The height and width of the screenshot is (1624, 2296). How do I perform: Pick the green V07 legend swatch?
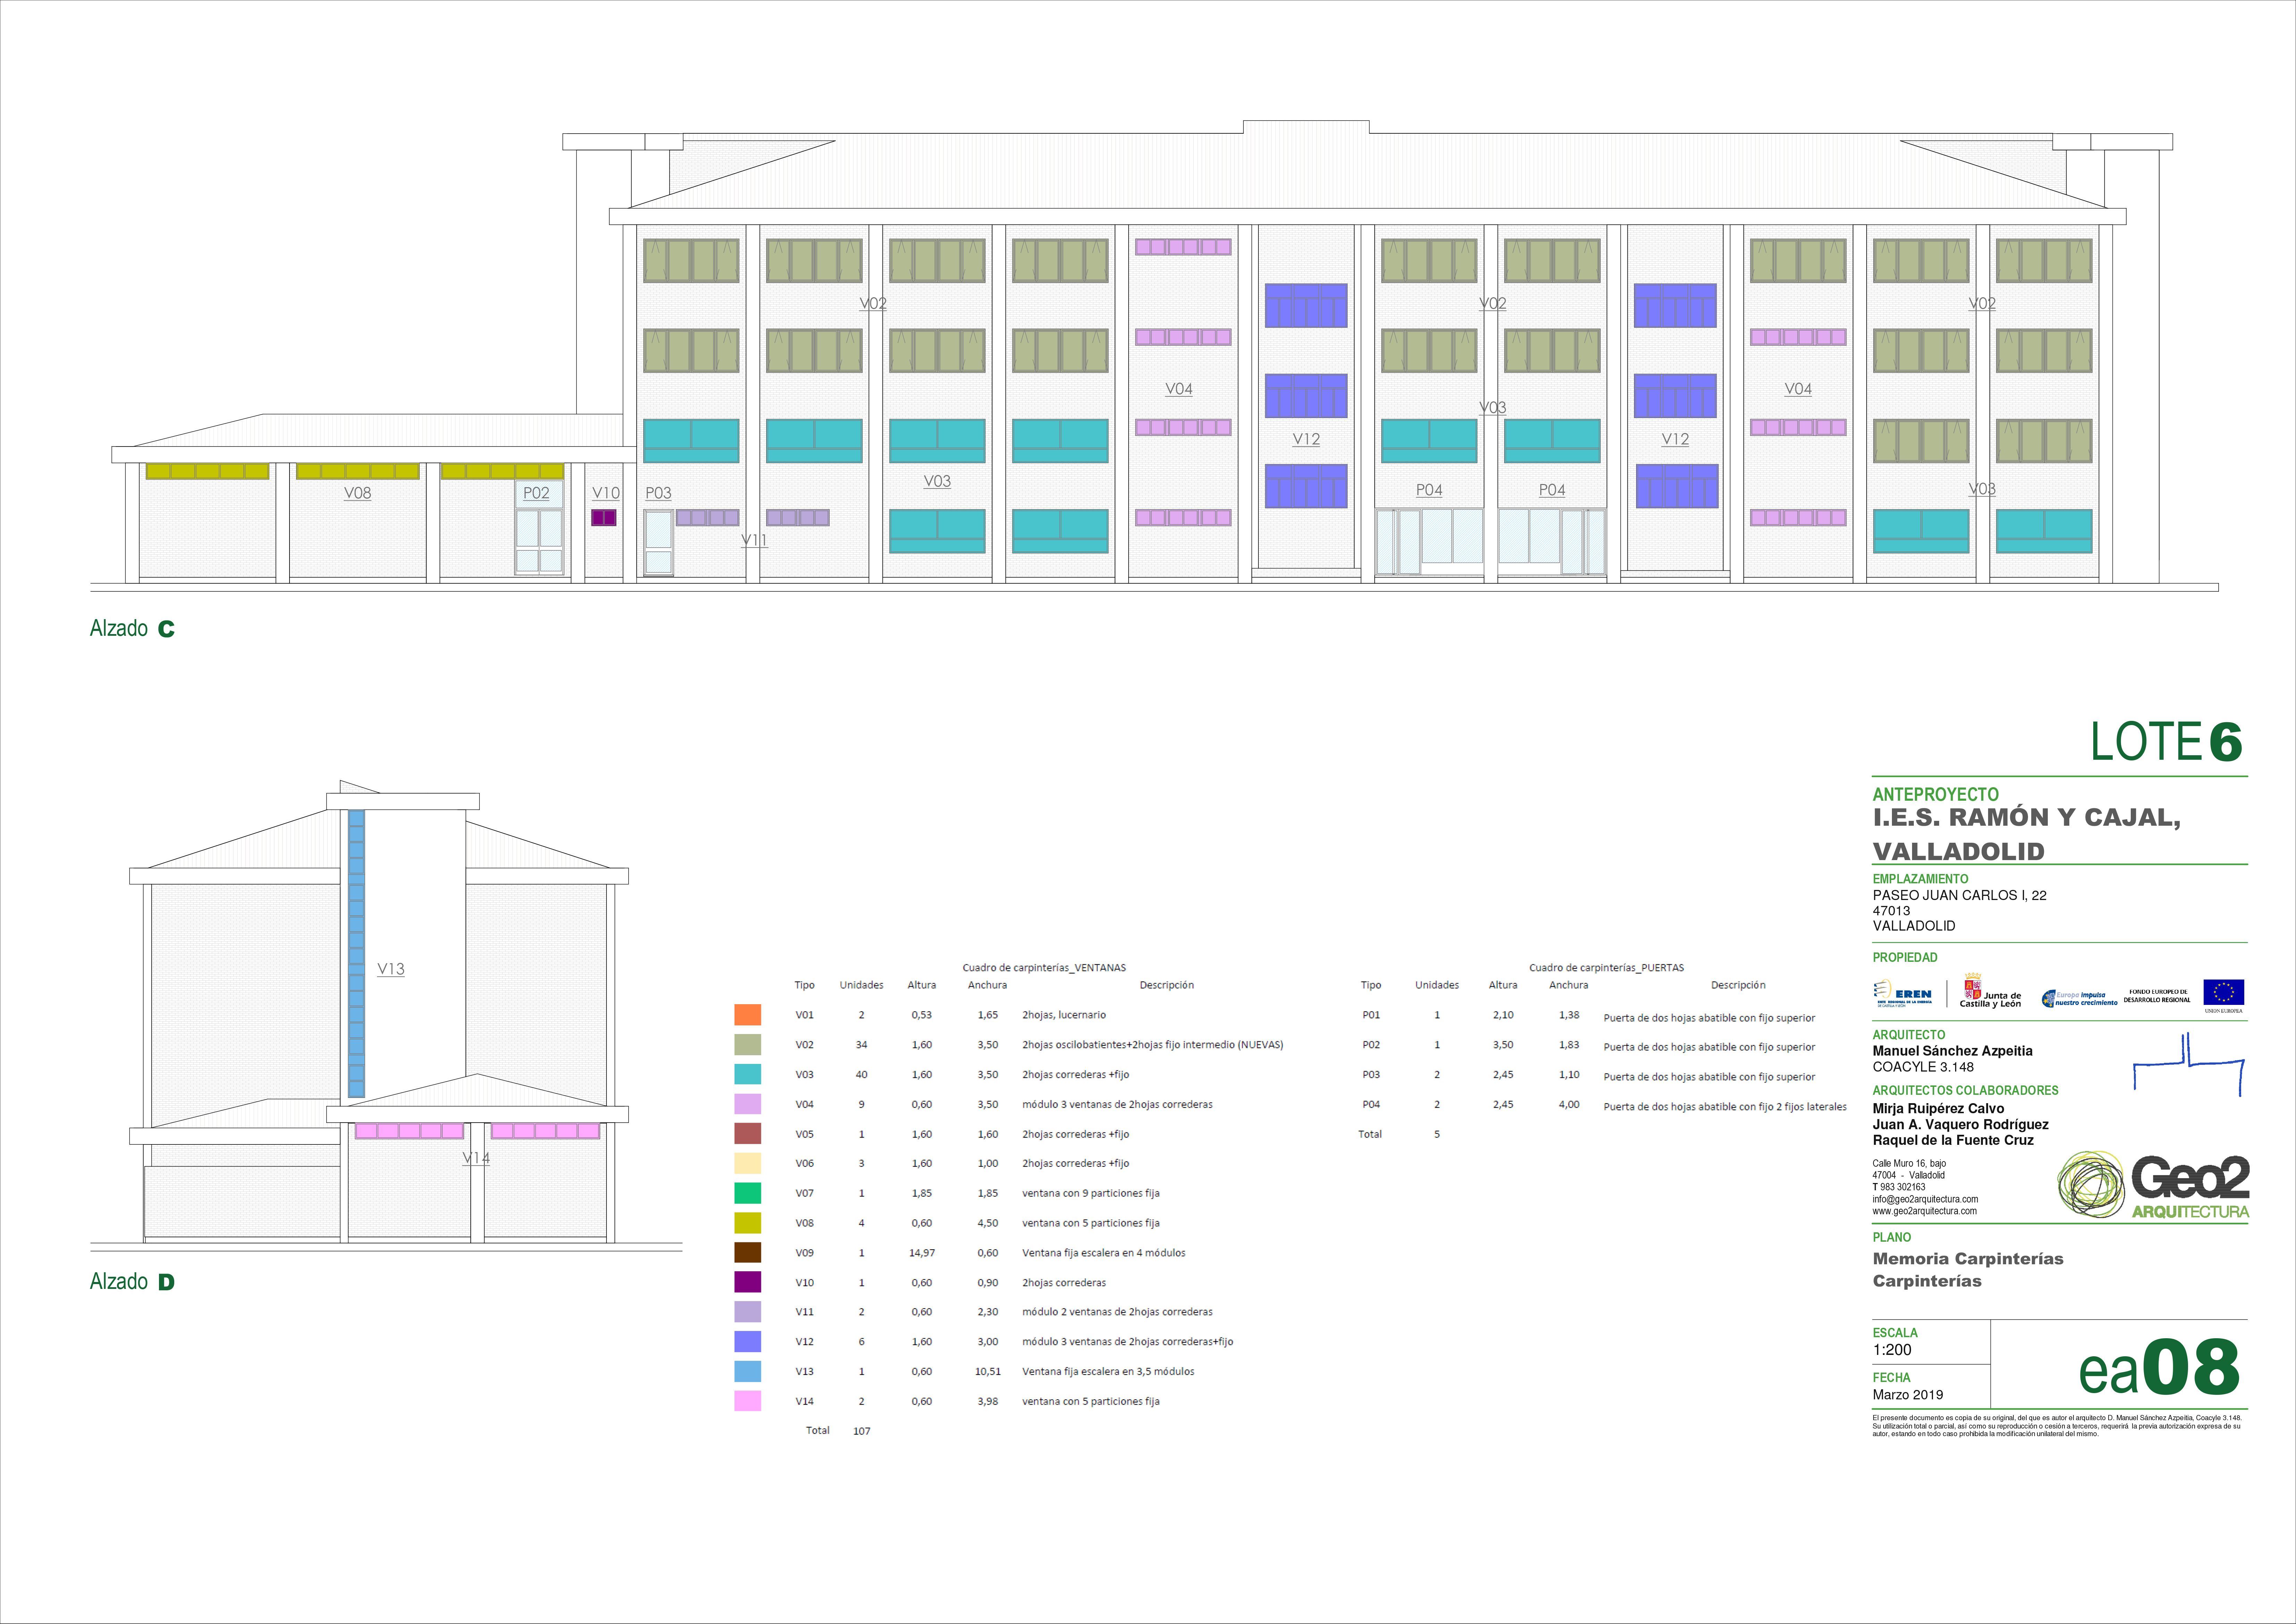[748, 1193]
